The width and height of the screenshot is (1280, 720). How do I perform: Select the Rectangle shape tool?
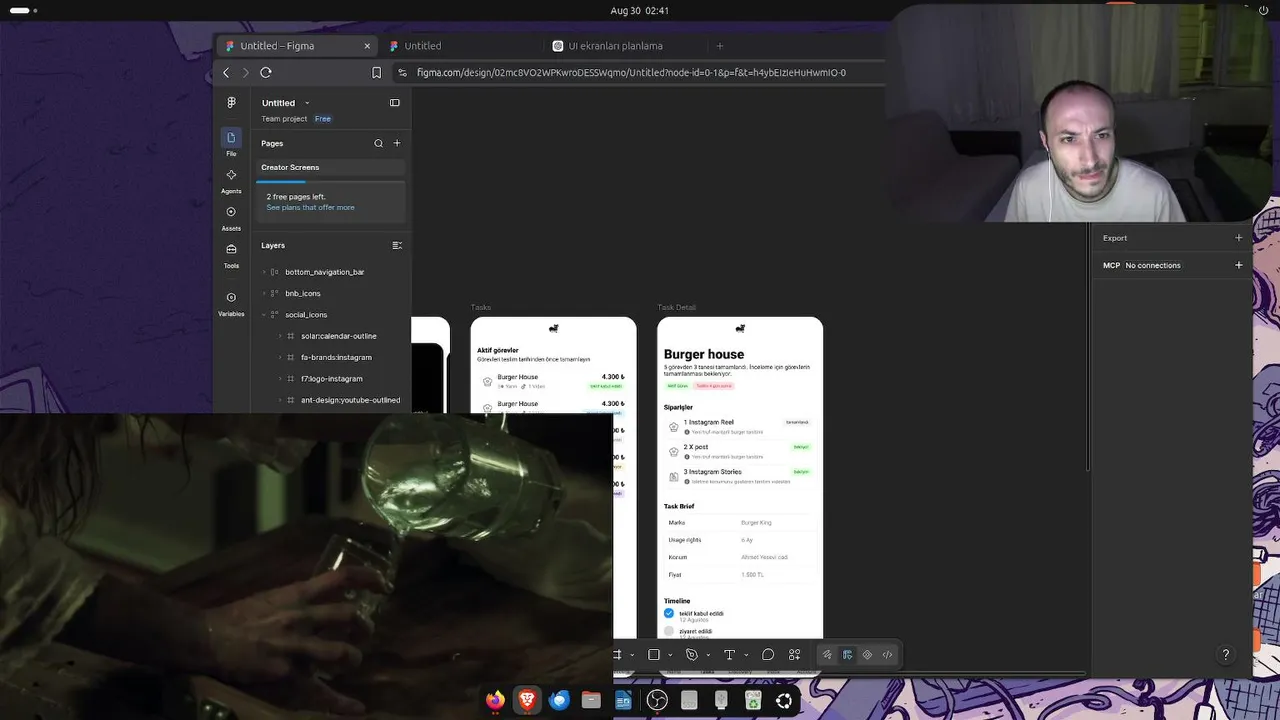coord(654,655)
